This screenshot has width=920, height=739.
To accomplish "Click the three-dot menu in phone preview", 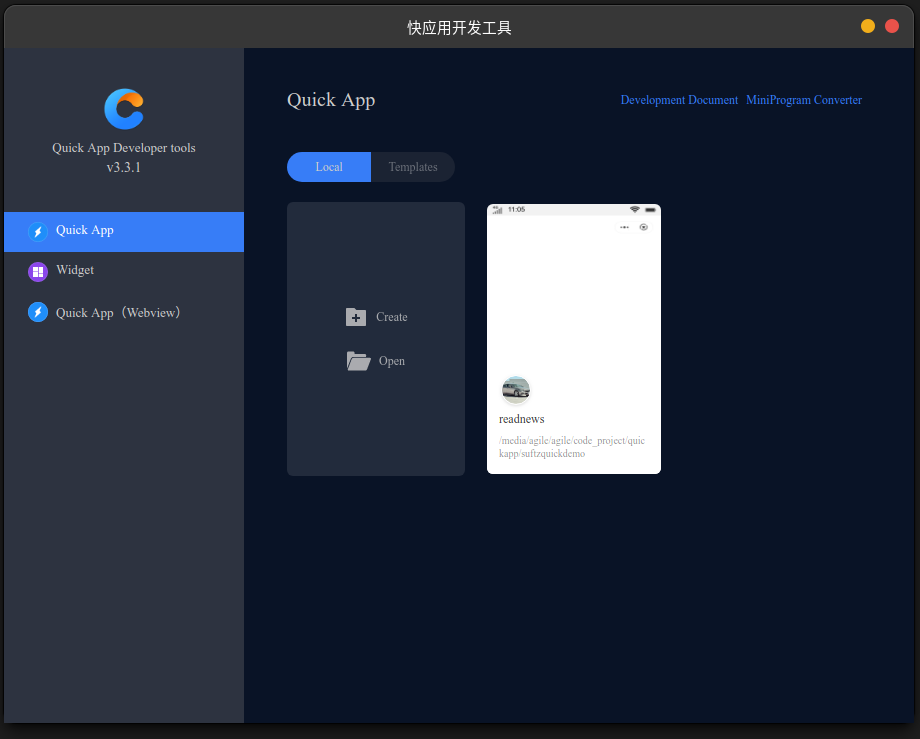I will pos(625,227).
